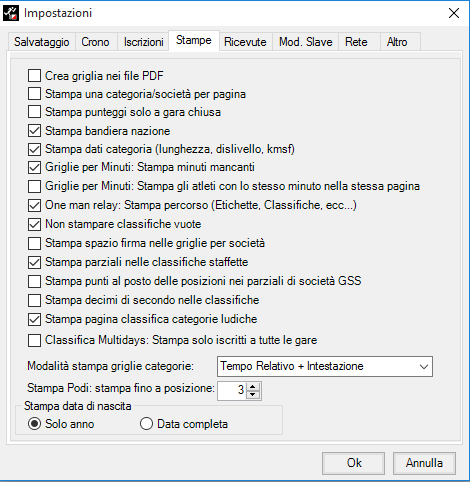Screen dimensions: 470x482
Task: Click the Annulla button
Action: click(424, 463)
